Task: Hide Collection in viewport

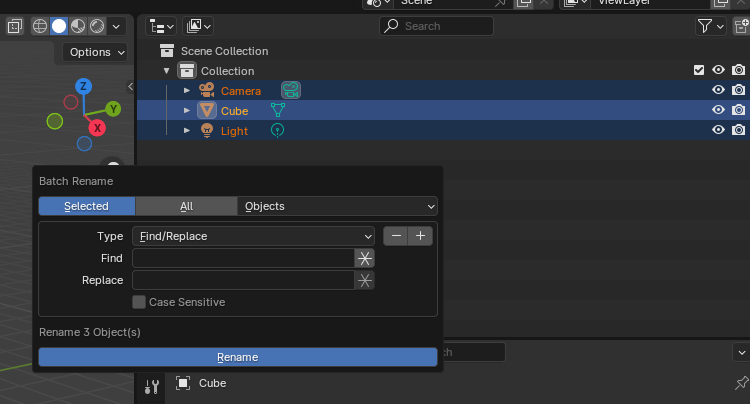Action: pyautogui.click(x=718, y=70)
